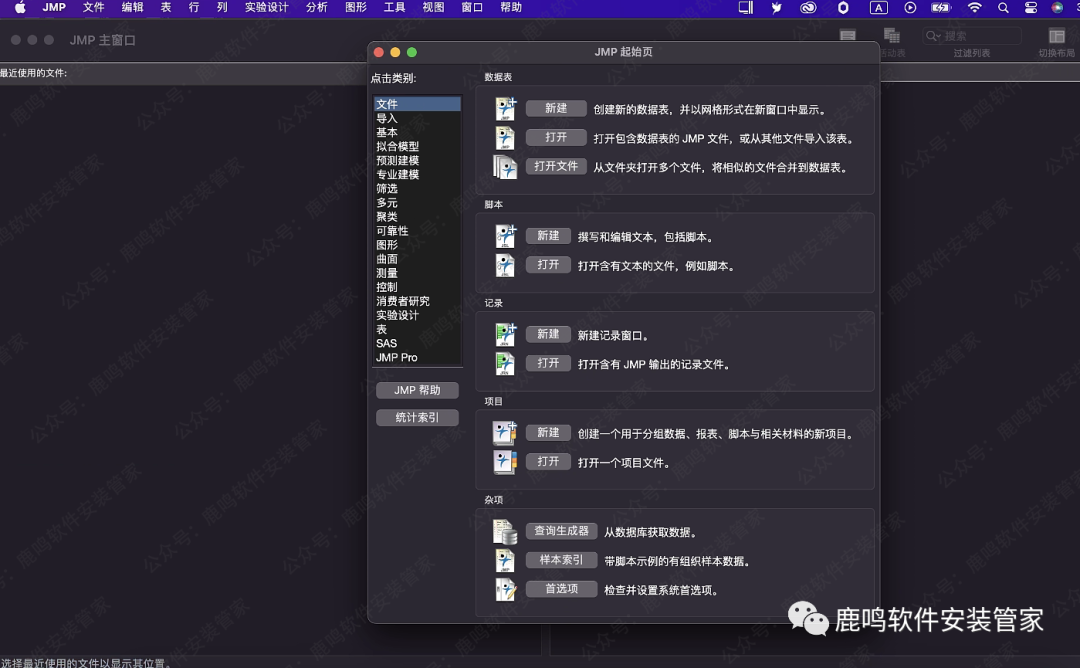Open the 查询生成器 query builder

[561, 531]
